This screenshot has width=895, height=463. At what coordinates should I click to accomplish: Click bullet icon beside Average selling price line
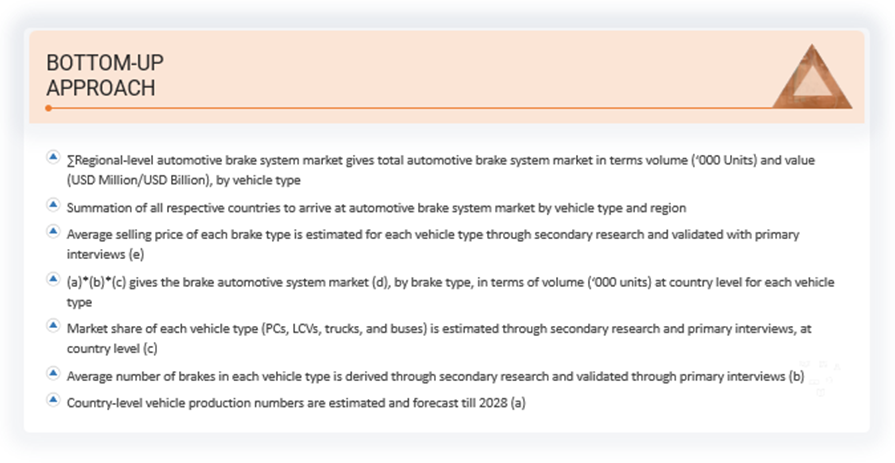52,232
